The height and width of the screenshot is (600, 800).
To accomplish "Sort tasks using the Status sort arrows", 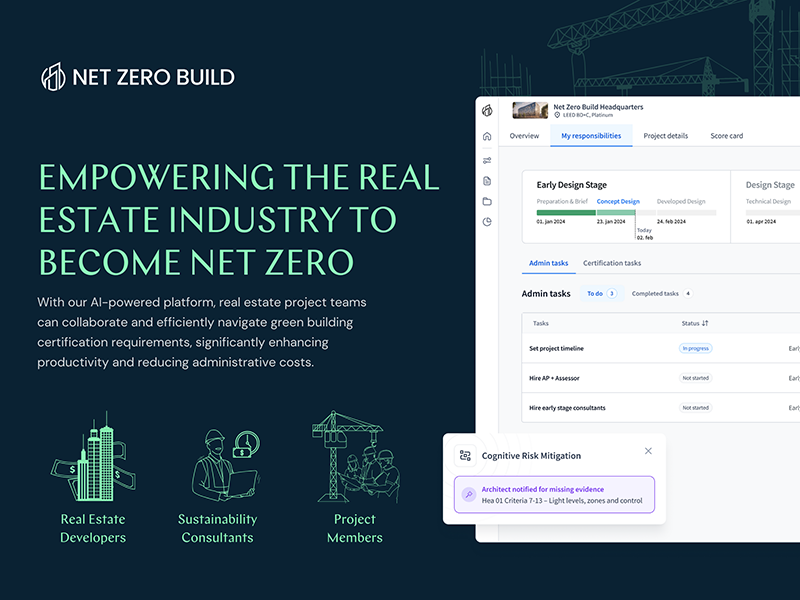I will [705, 323].
